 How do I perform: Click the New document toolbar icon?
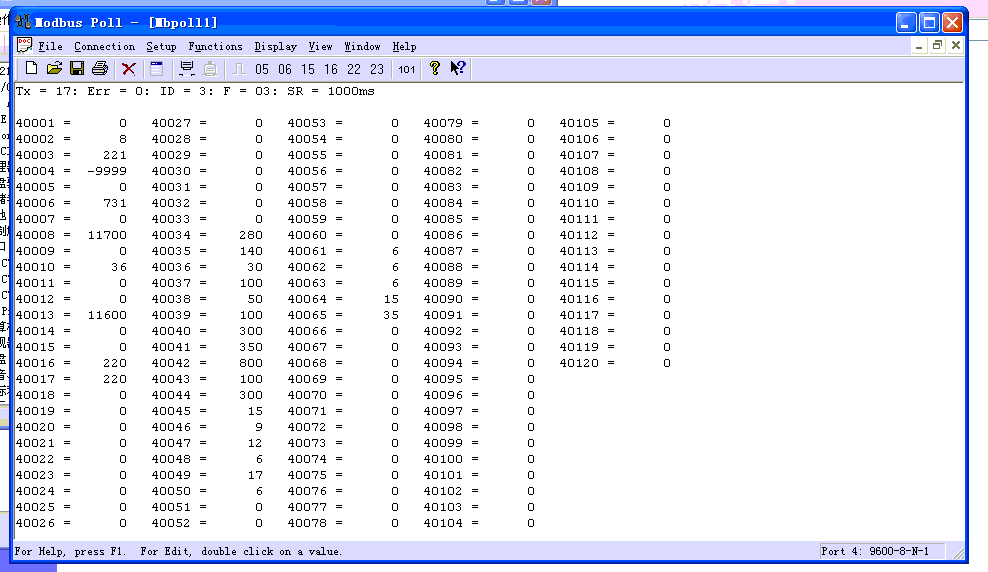31,69
